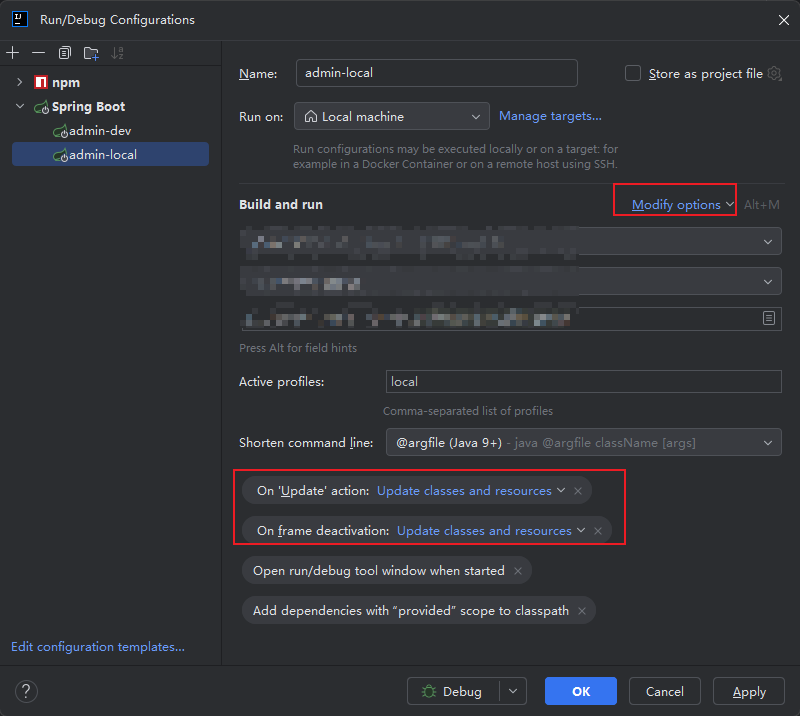Open help with question mark button
This screenshot has width=800, height=716.
pyautogui.click(x=26, y=692)
